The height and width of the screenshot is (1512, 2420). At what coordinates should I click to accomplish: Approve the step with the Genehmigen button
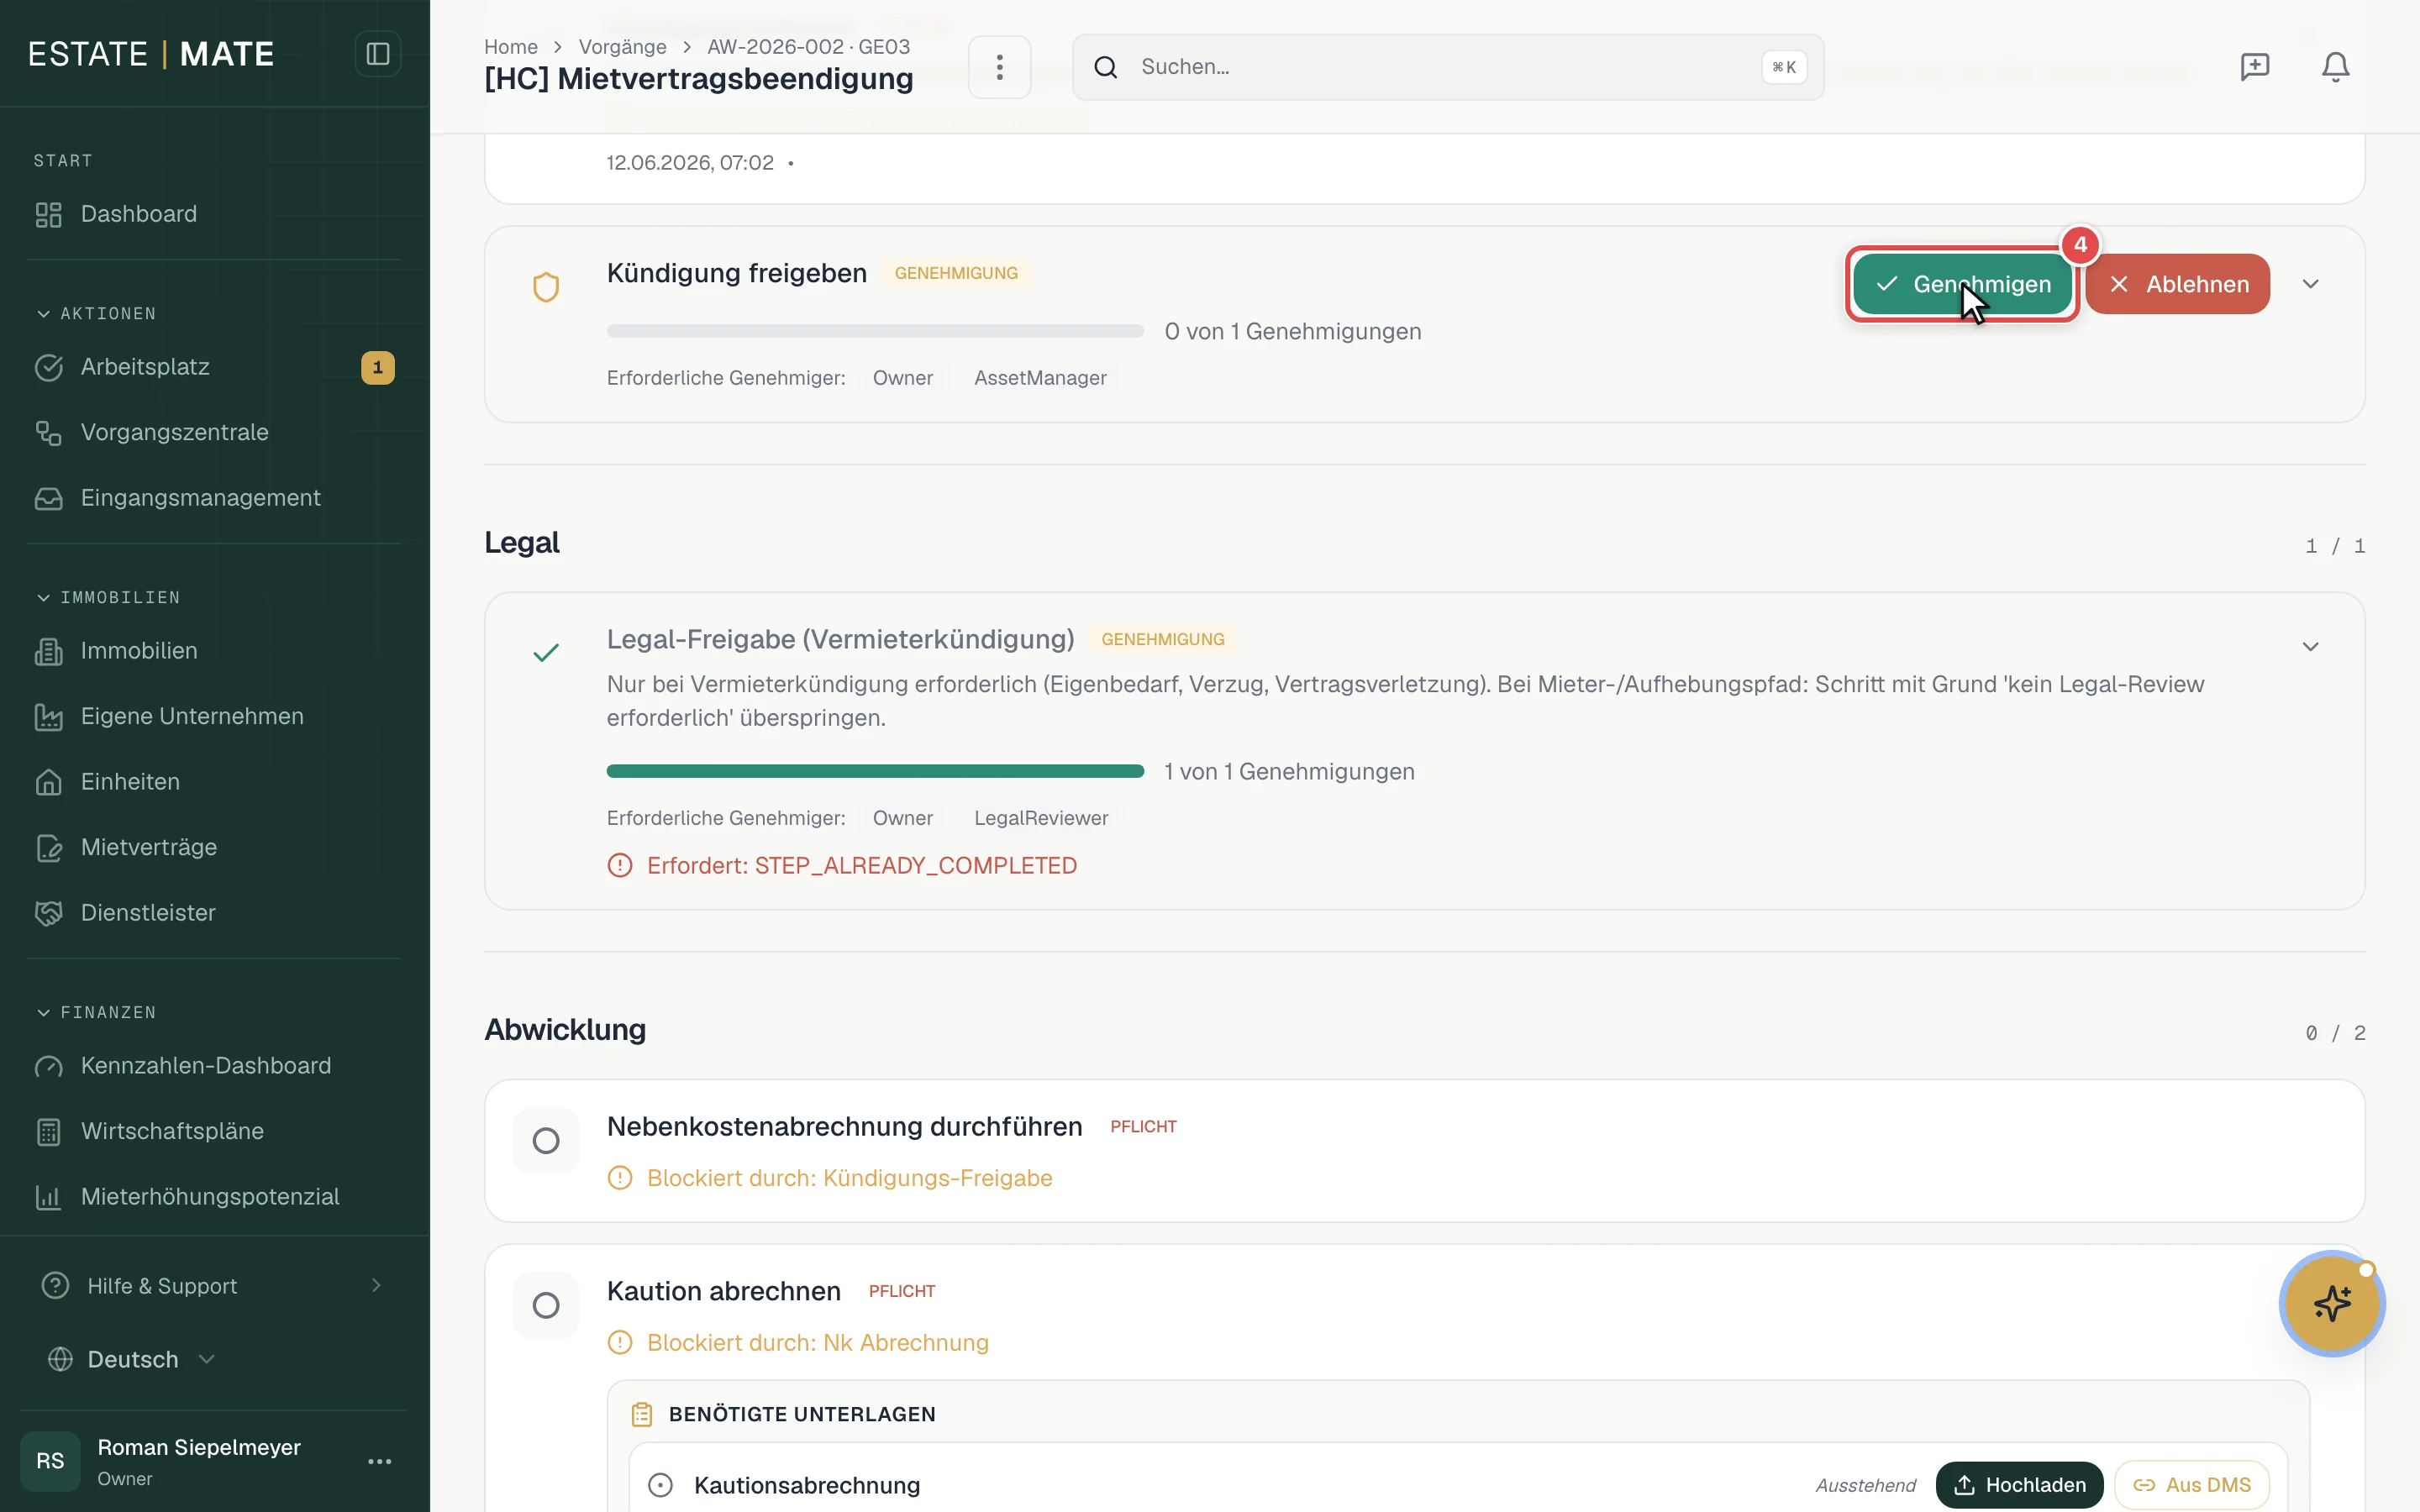1962,284
